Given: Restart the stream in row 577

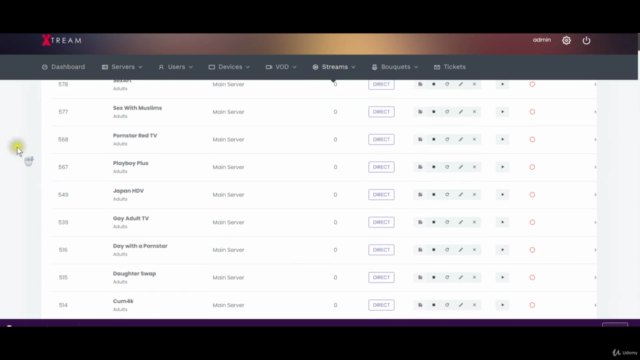Looking at the screenshot, I should pyautogui.click(x=447, y=112).
